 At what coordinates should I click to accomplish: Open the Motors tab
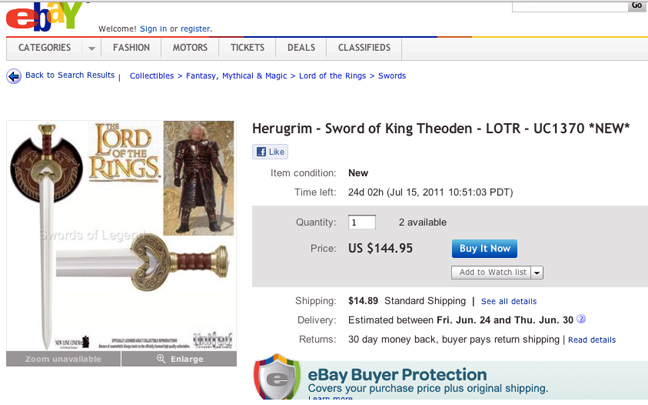coord(190,48)
